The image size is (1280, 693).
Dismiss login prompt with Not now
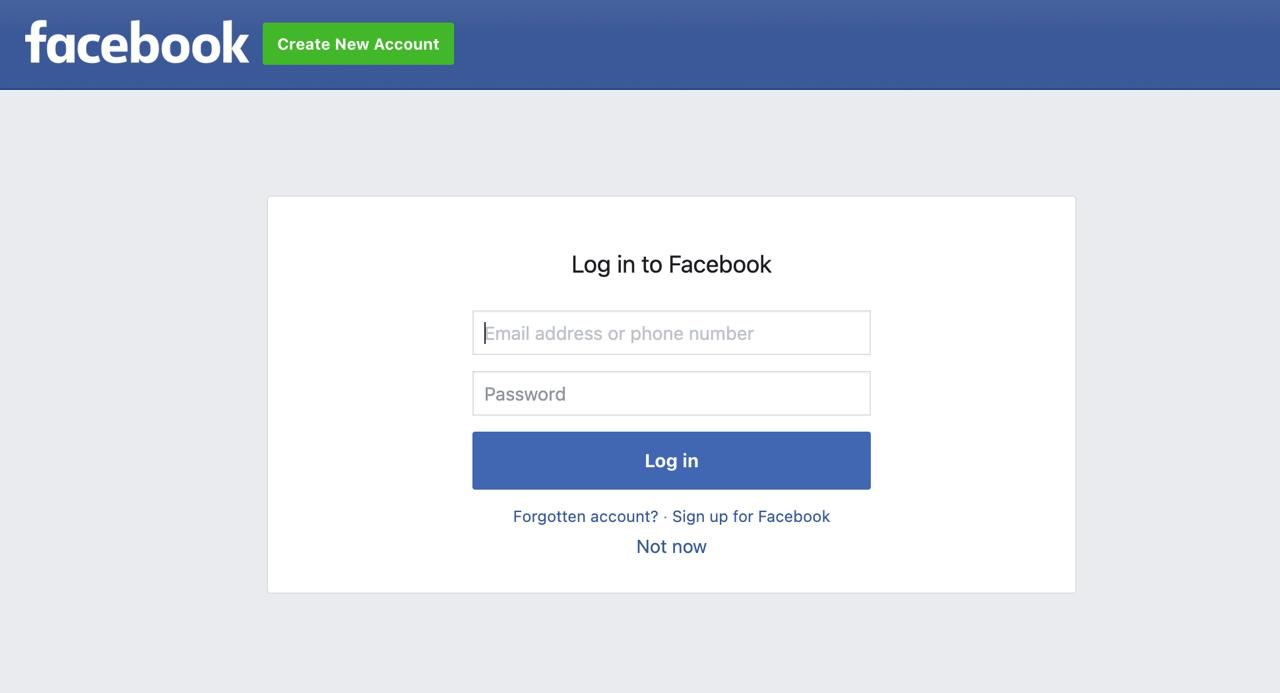pyautogui.click(x=671, y=547)
